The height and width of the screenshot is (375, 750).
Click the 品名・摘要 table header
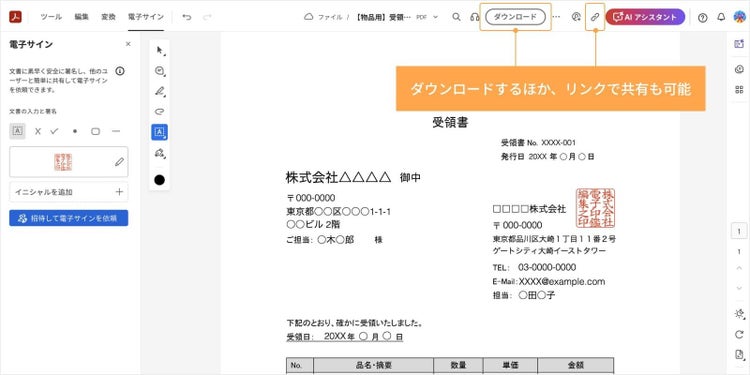(x=374, y=365)
